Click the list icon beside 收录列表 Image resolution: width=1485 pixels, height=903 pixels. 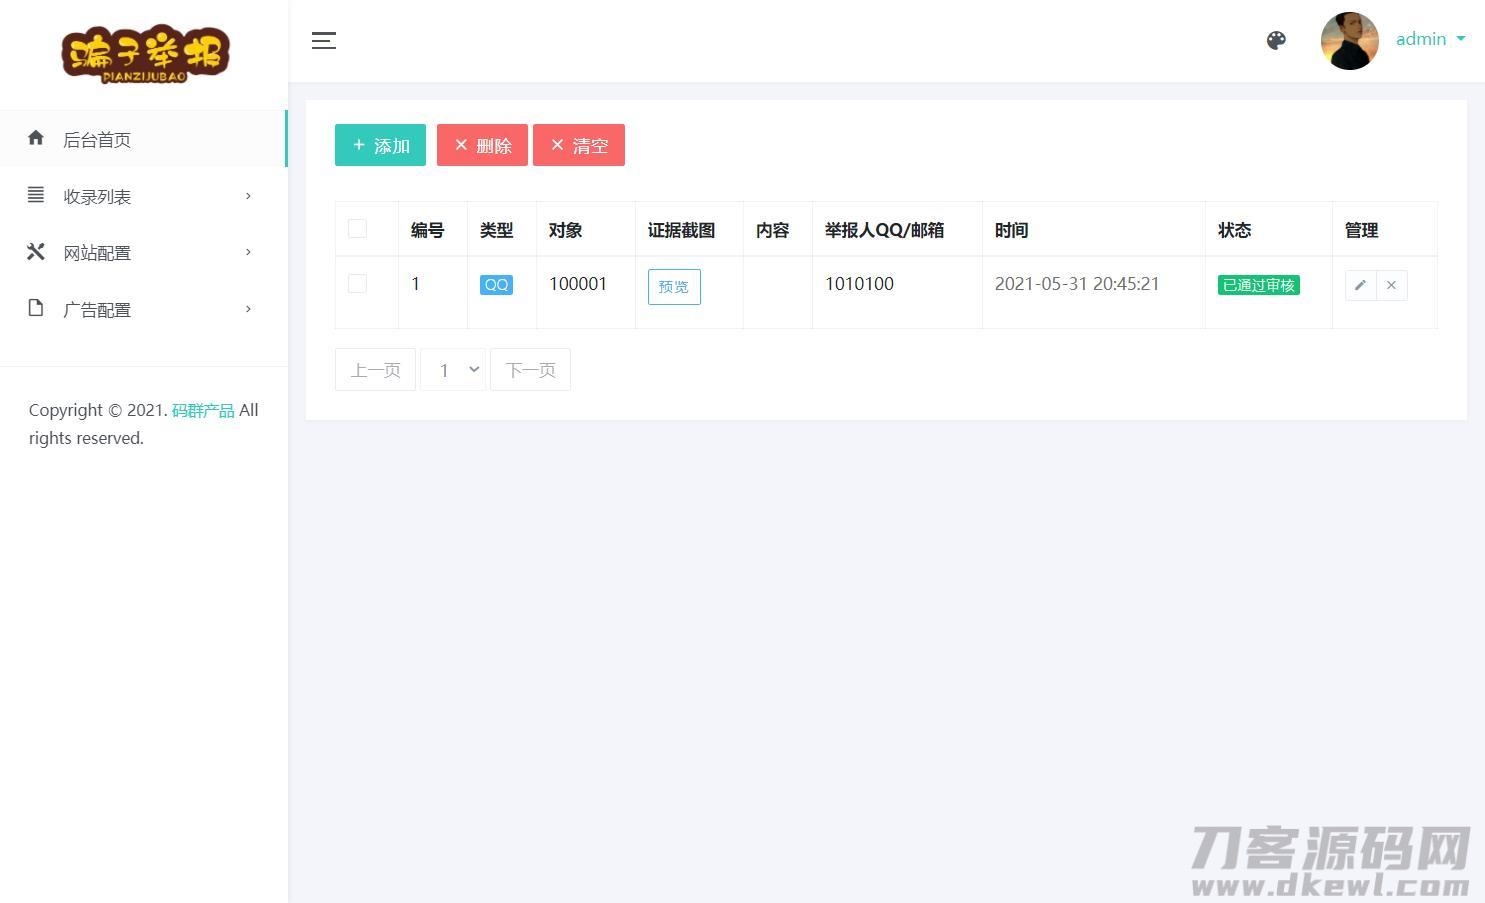click(36, 195)
